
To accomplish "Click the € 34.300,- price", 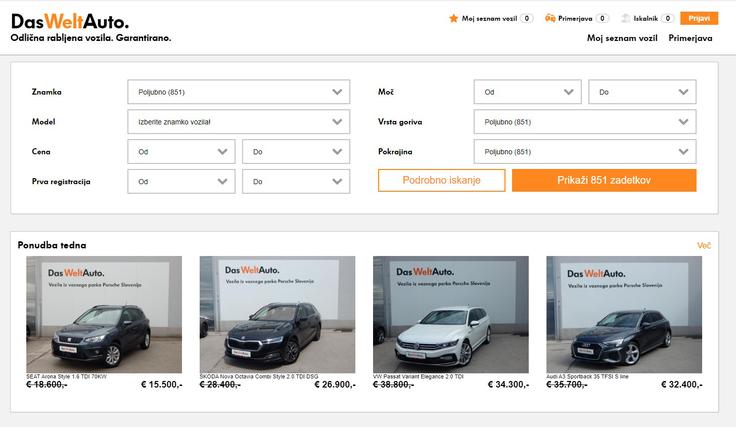I will click(x=508, y=385).
